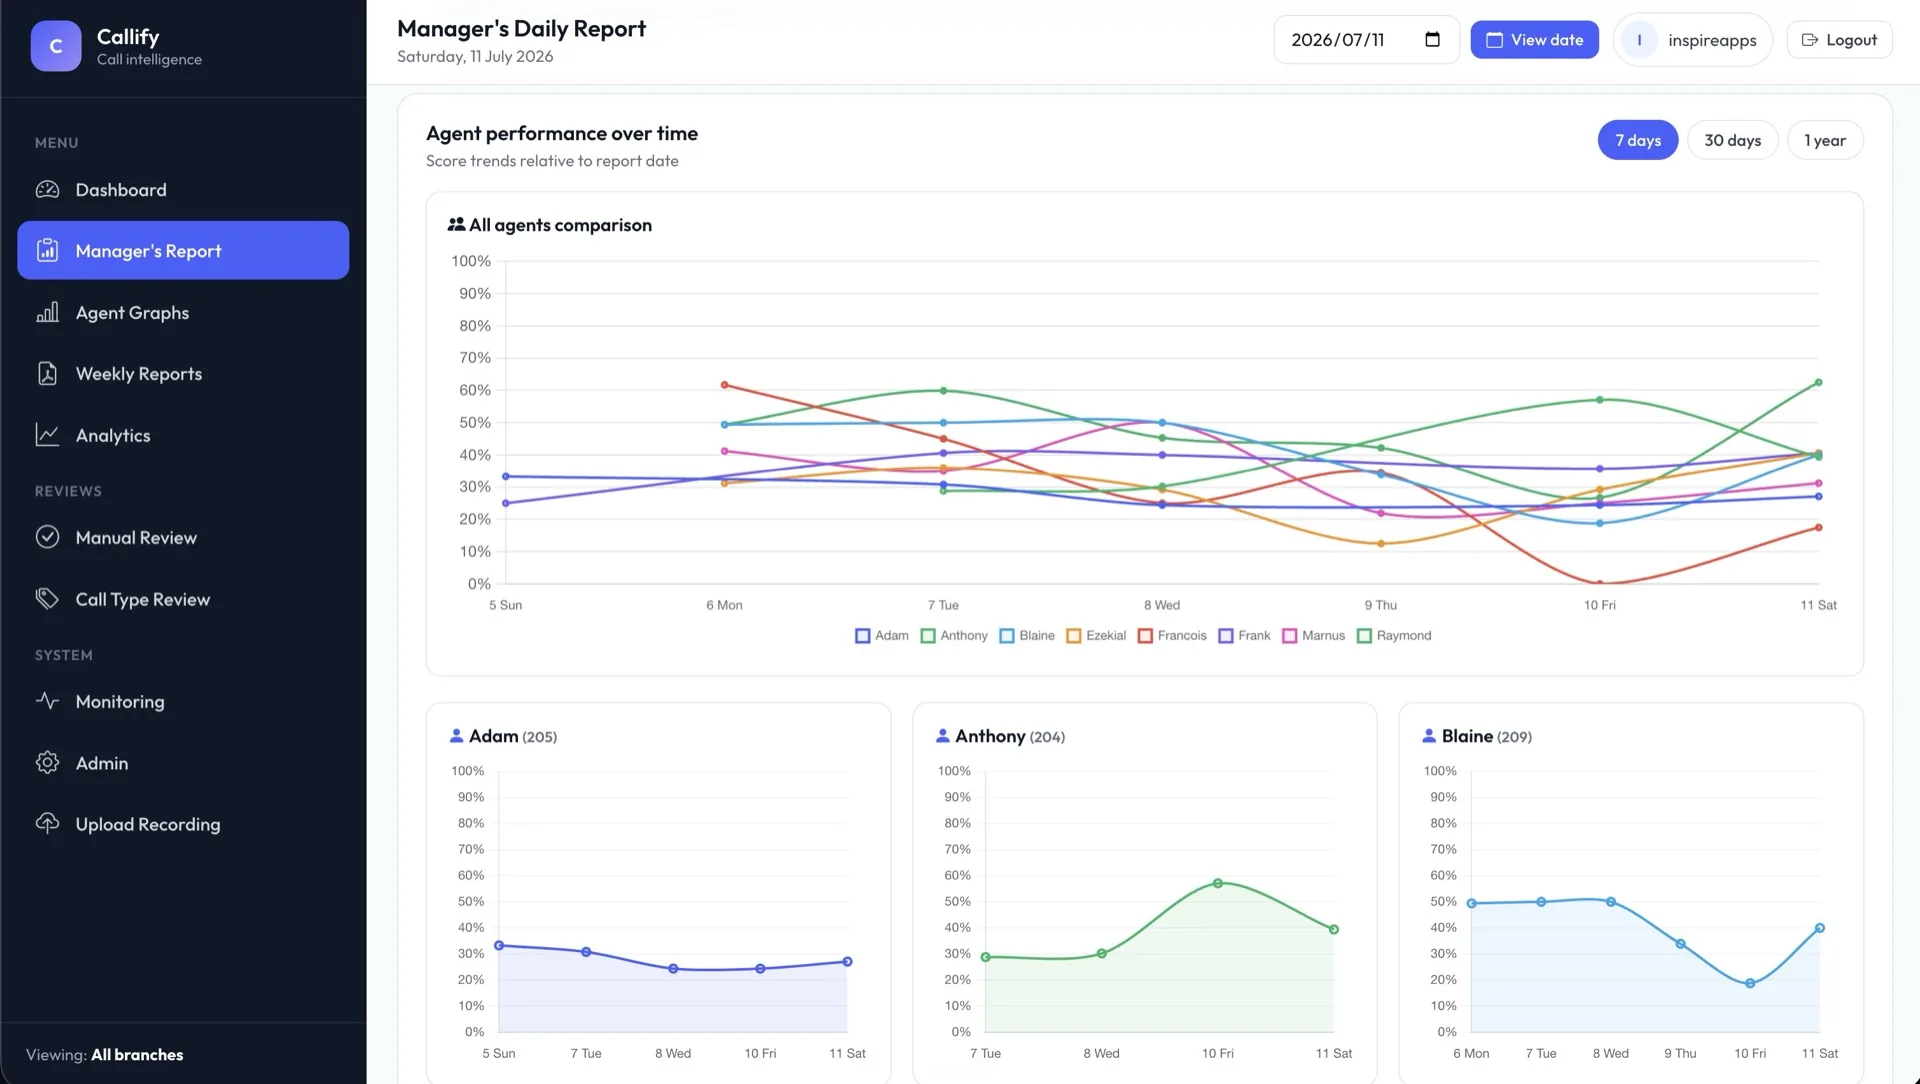Click the person icon beside Blaine (209)
Screen dimensions: 1920x1084
pyautogui.click(x=1429, y=736)
